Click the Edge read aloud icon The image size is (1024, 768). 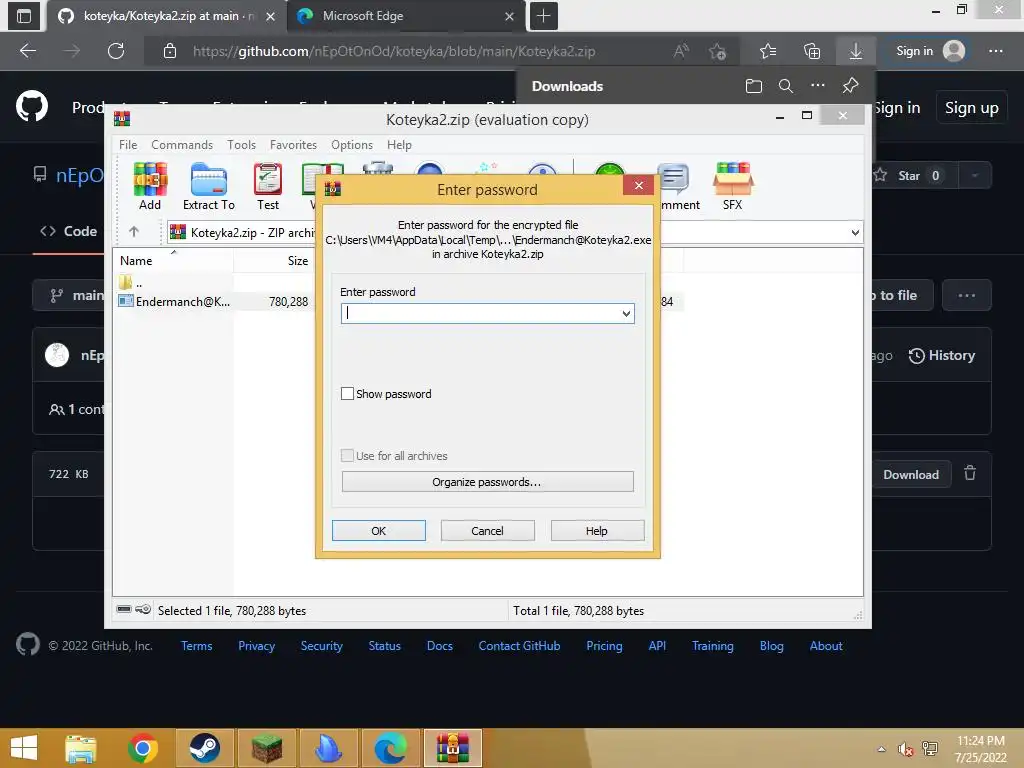pos(681,51)
